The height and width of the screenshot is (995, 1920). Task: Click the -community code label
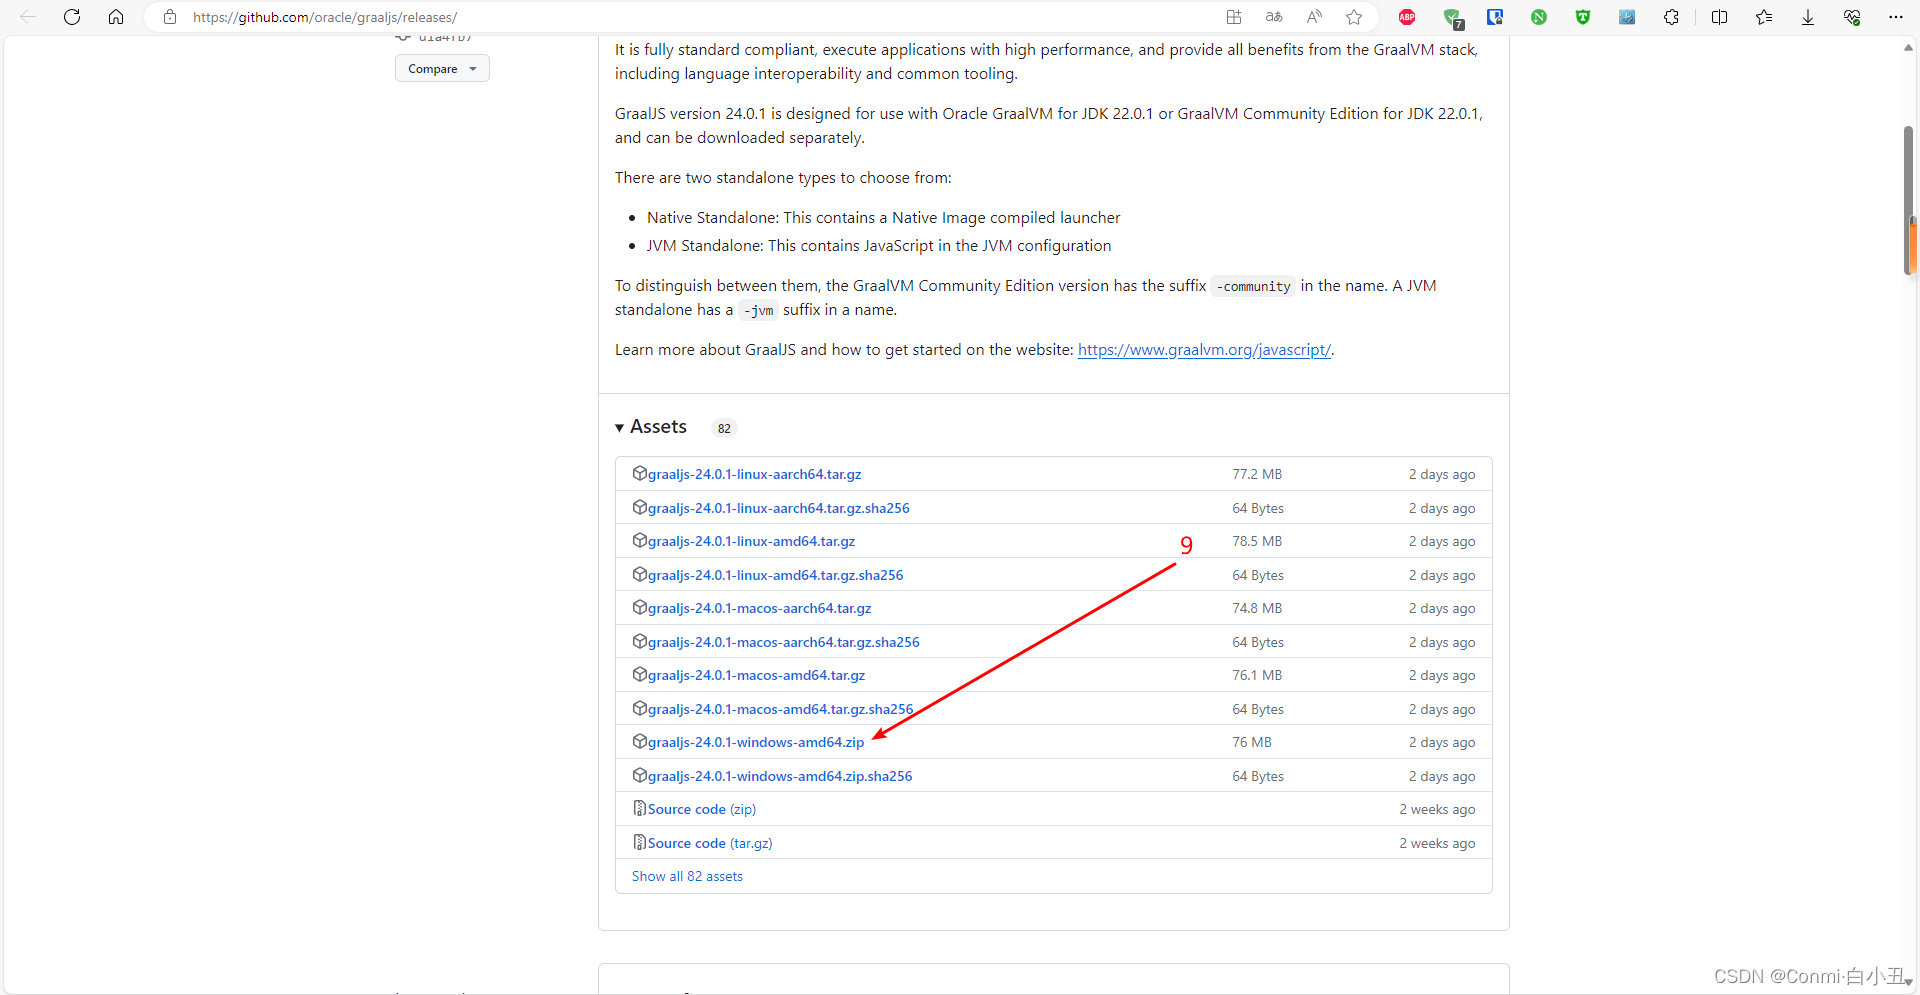[x=1253, y=286]
